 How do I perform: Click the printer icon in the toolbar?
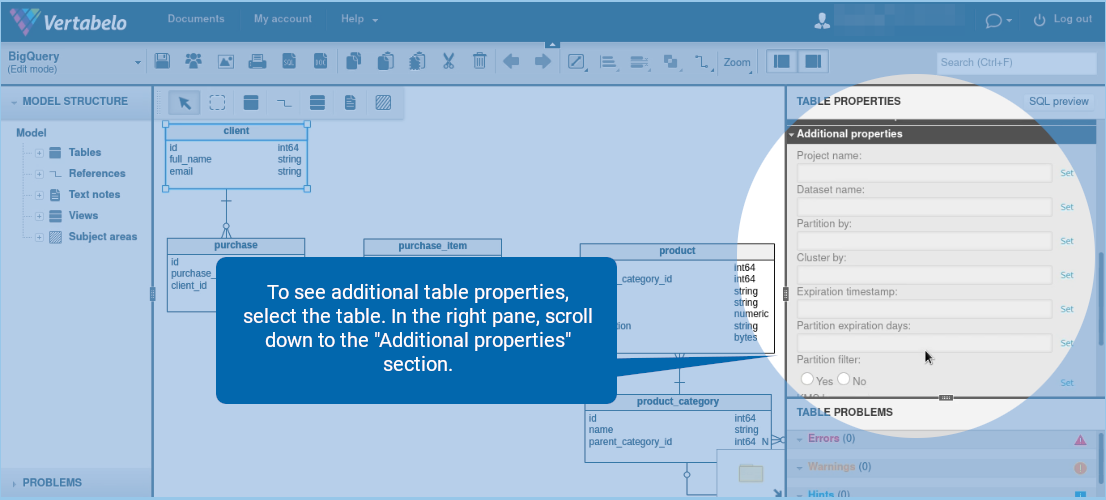point(257,61)
